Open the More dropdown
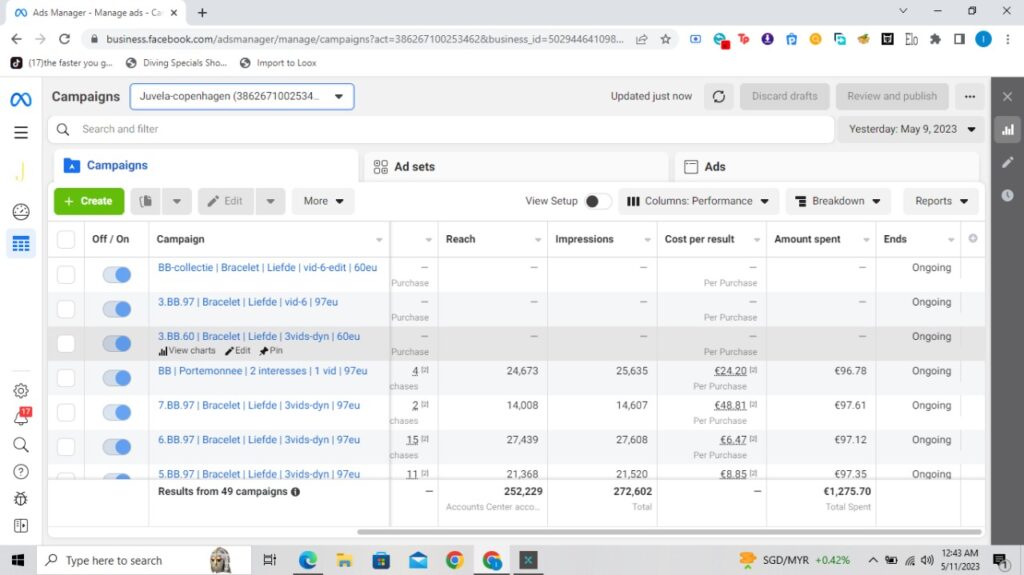Image resolution: width=1024 pixels, height=575 pixels. [x=323, y=201]
